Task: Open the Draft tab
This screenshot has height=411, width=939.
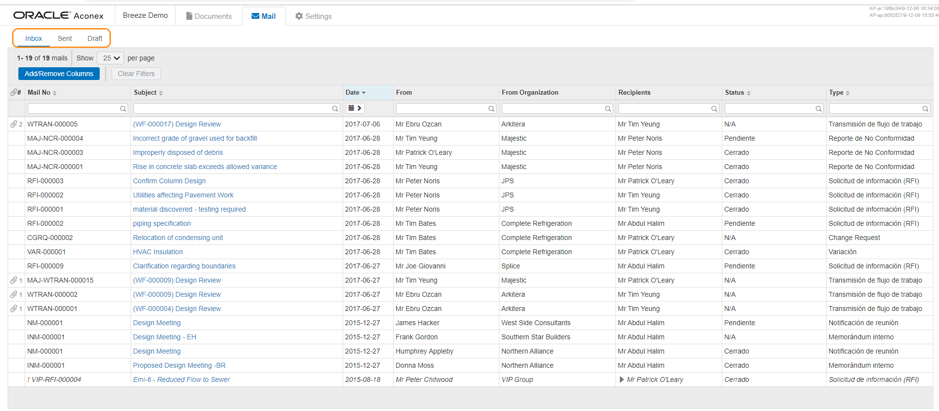Action: [x=95, y=38]
